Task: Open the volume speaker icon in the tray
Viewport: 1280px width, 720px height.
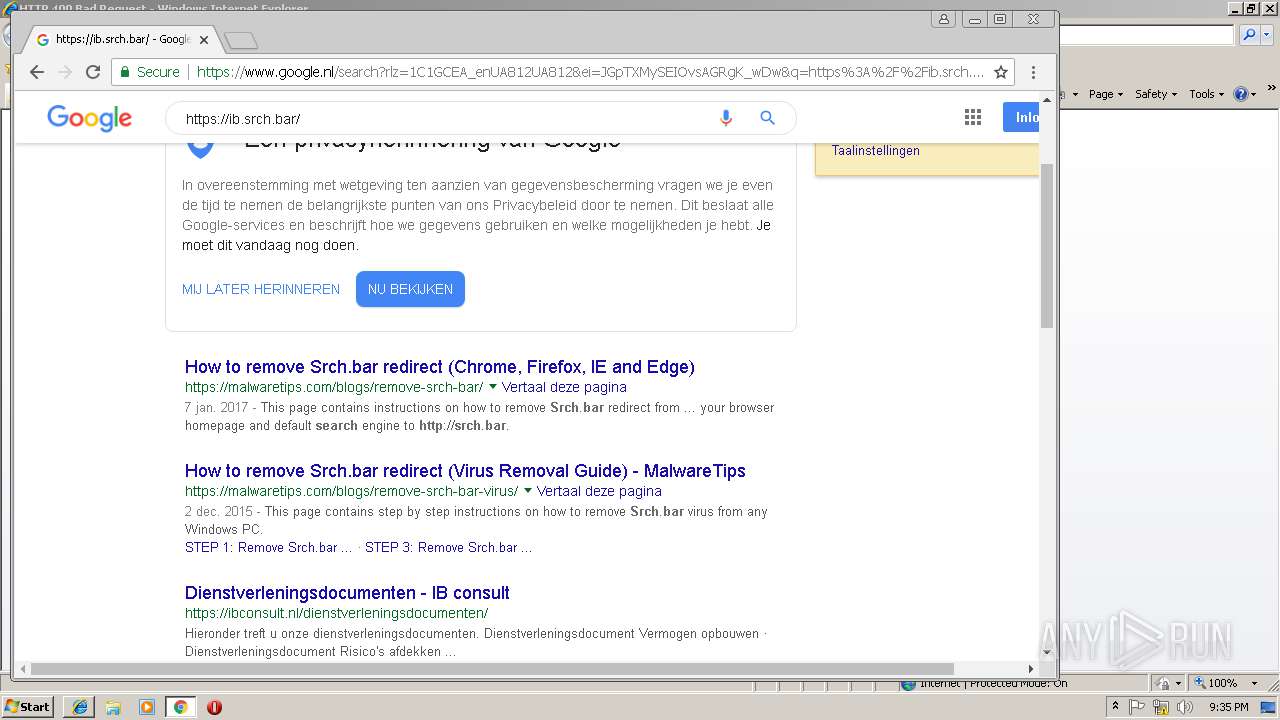Action: tap(1185, 707)
